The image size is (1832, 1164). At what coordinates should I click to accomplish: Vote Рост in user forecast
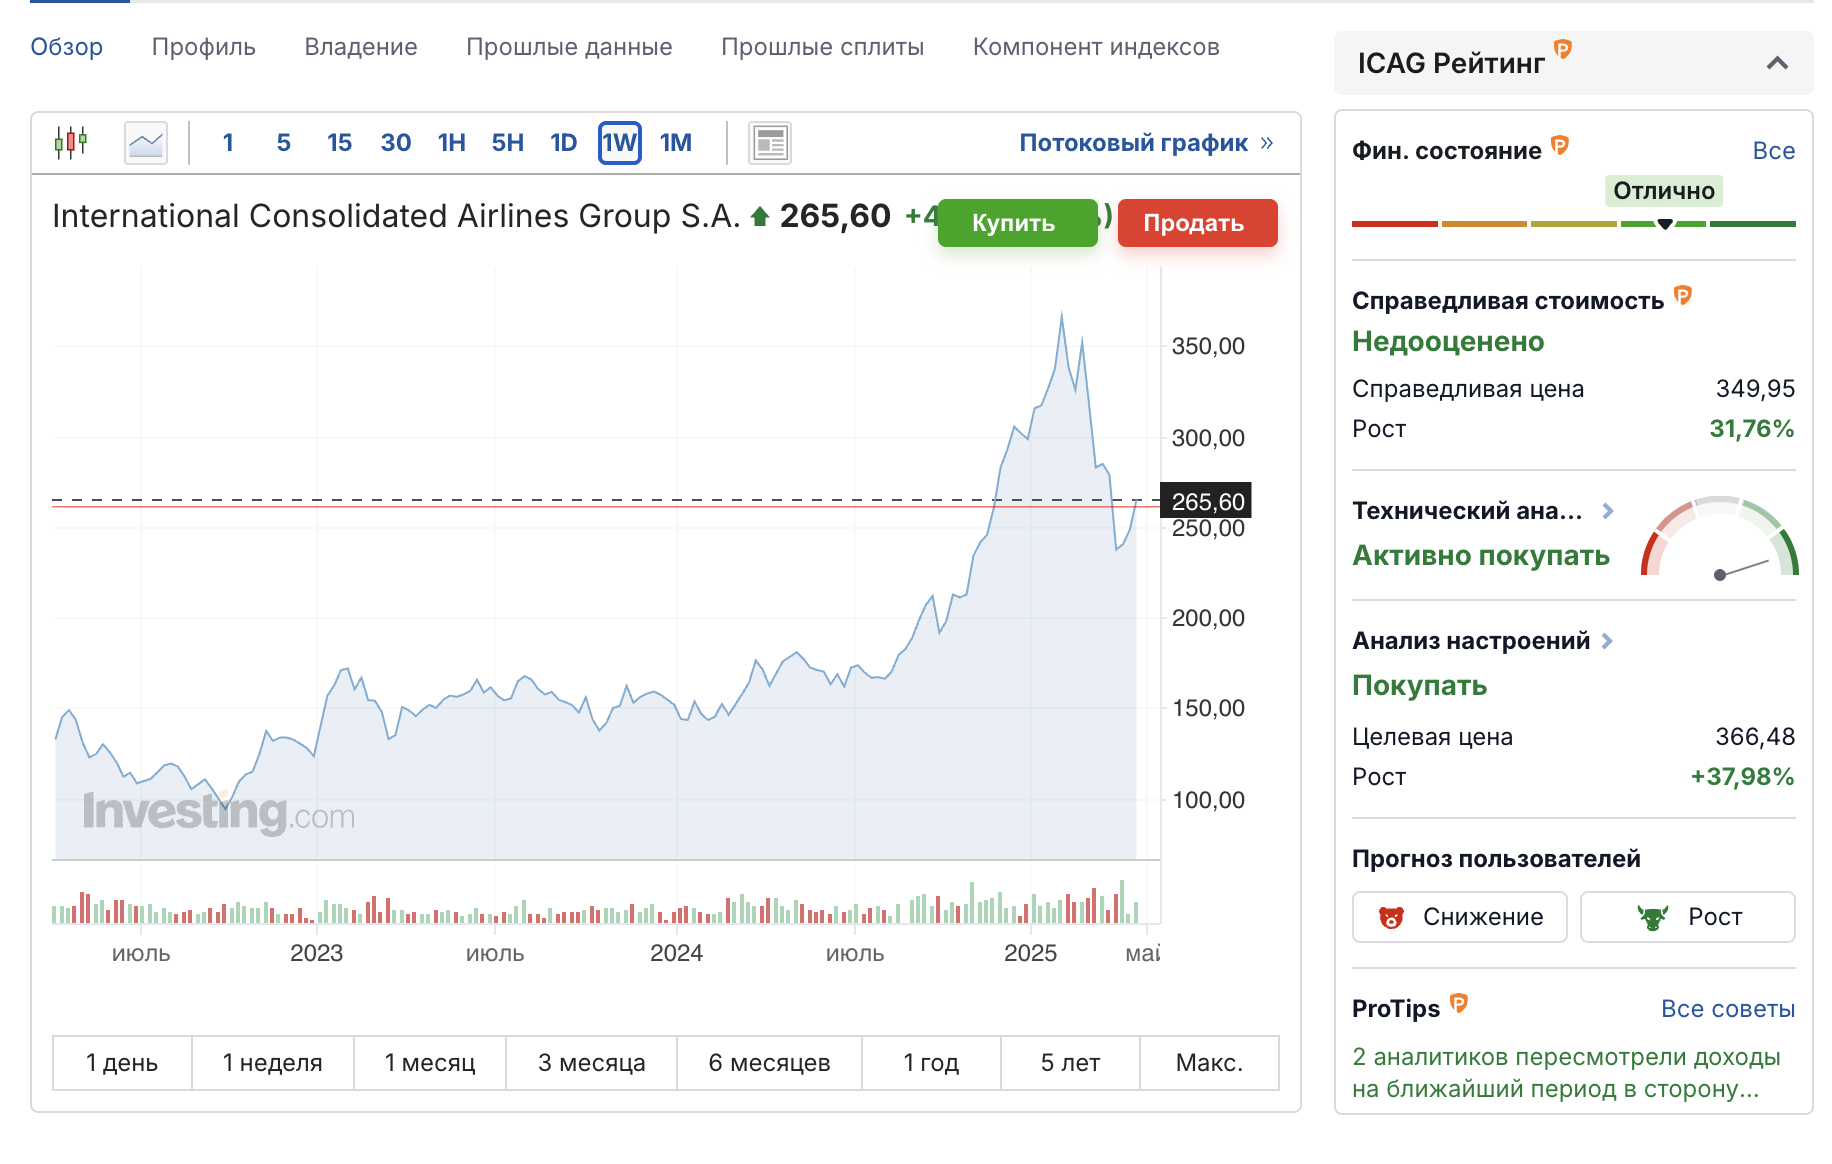(x=1688, y=917)
